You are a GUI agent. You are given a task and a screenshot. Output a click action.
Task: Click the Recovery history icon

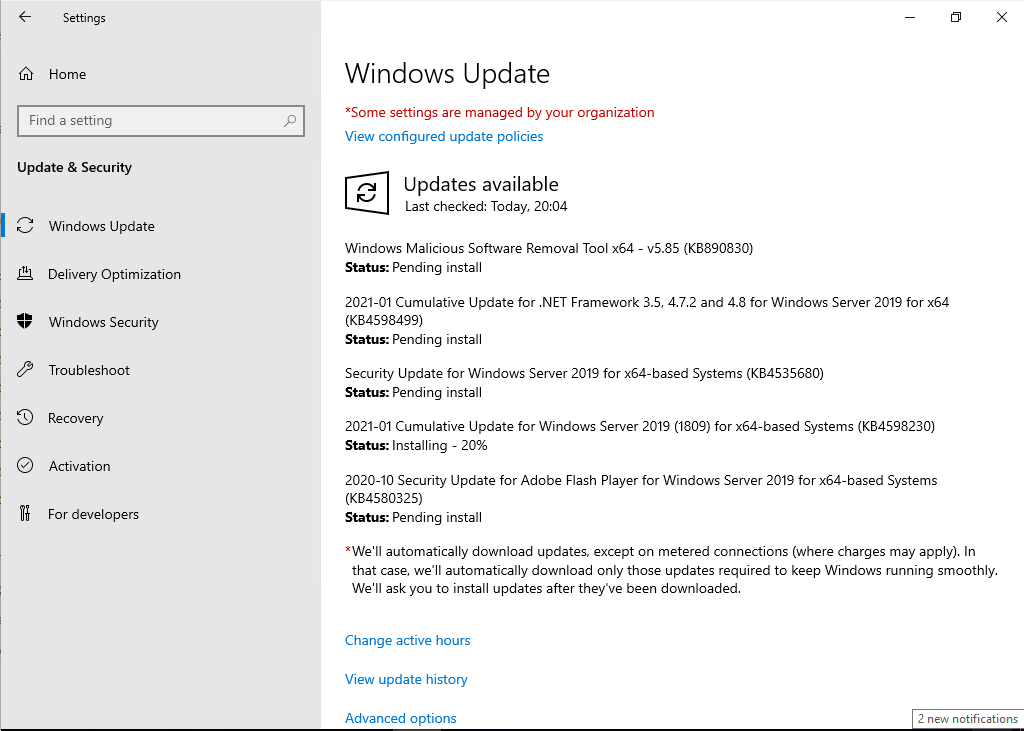(24, 417)
